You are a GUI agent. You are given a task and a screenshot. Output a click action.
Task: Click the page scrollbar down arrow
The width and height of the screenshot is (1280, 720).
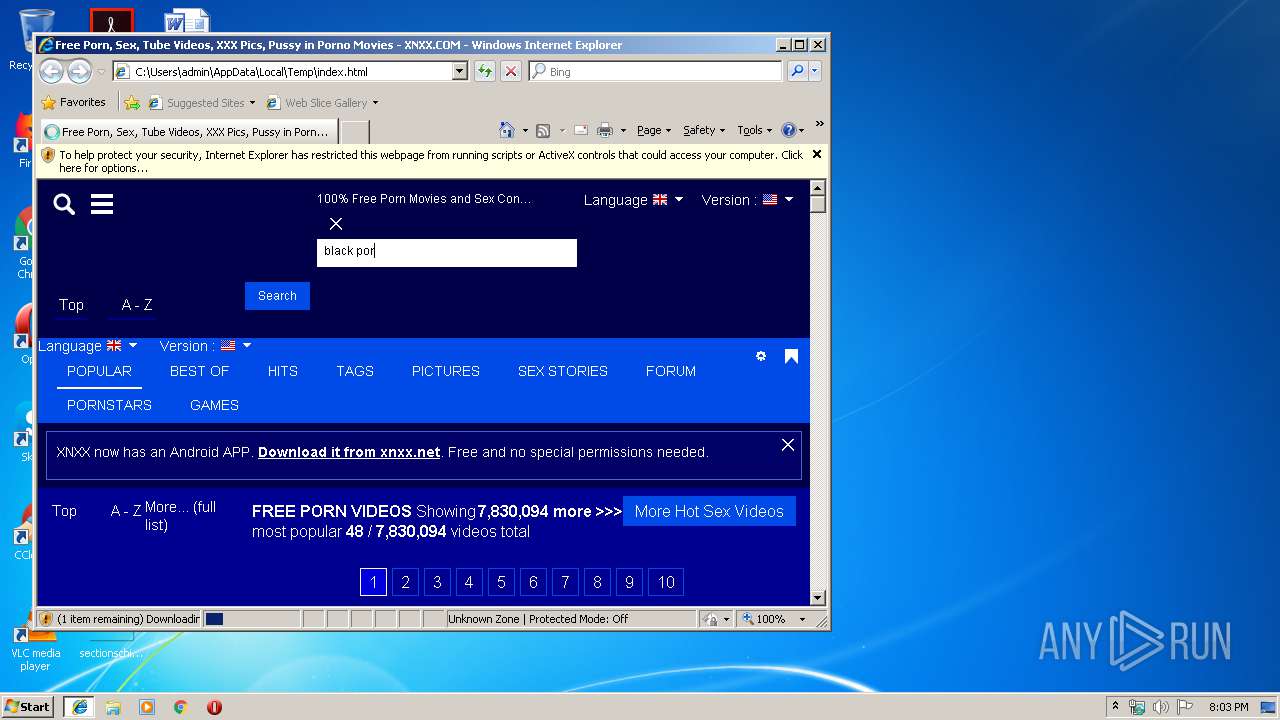click(817, 598)
